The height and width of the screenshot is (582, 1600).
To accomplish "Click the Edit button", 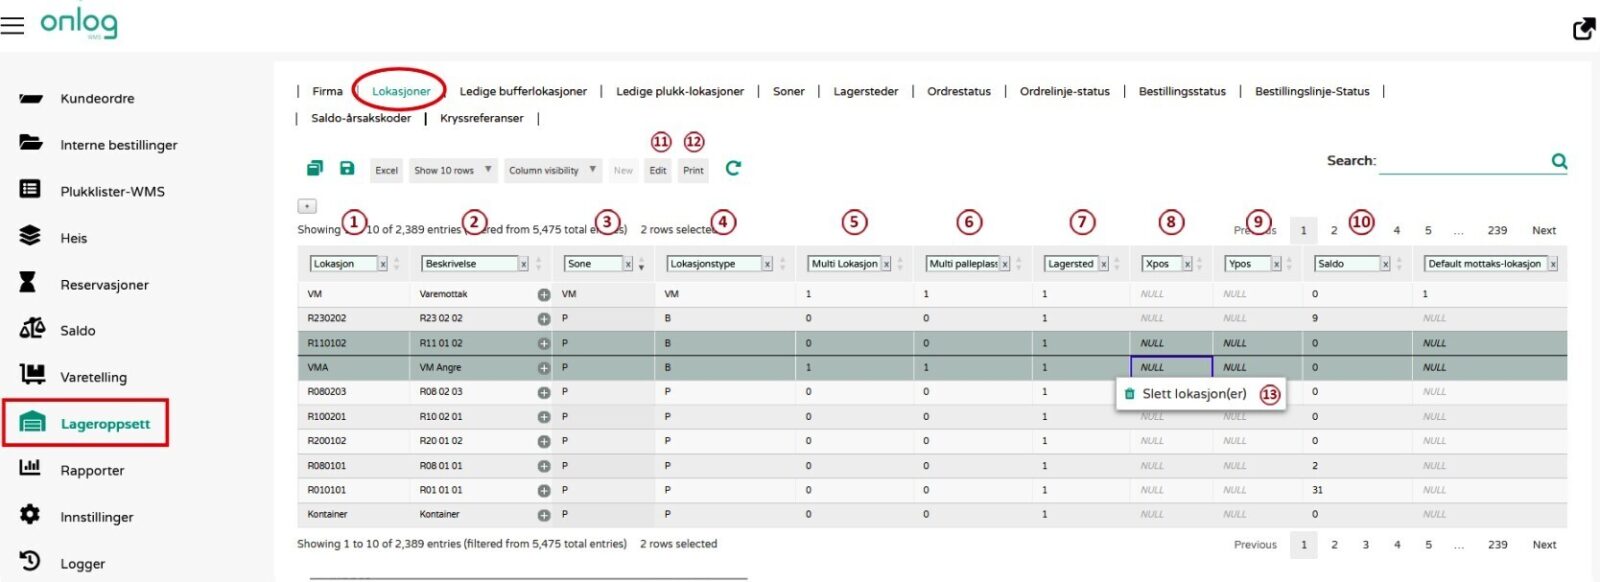I will (x=657, y=170).
